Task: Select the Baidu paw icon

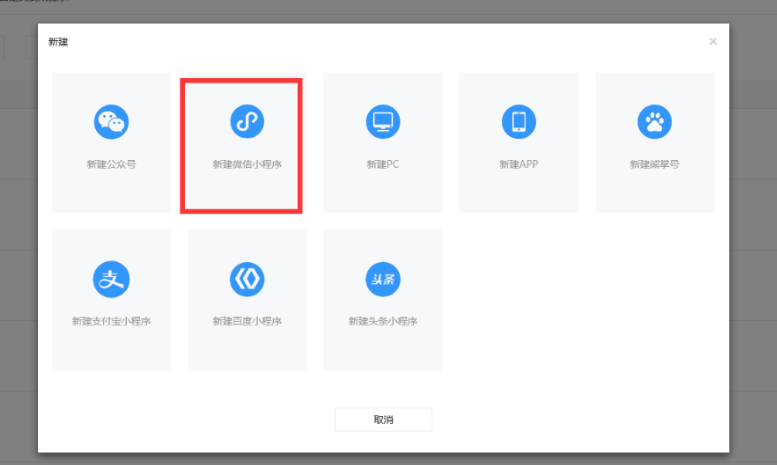Action: pyautogui.click(x=654, y=121)
